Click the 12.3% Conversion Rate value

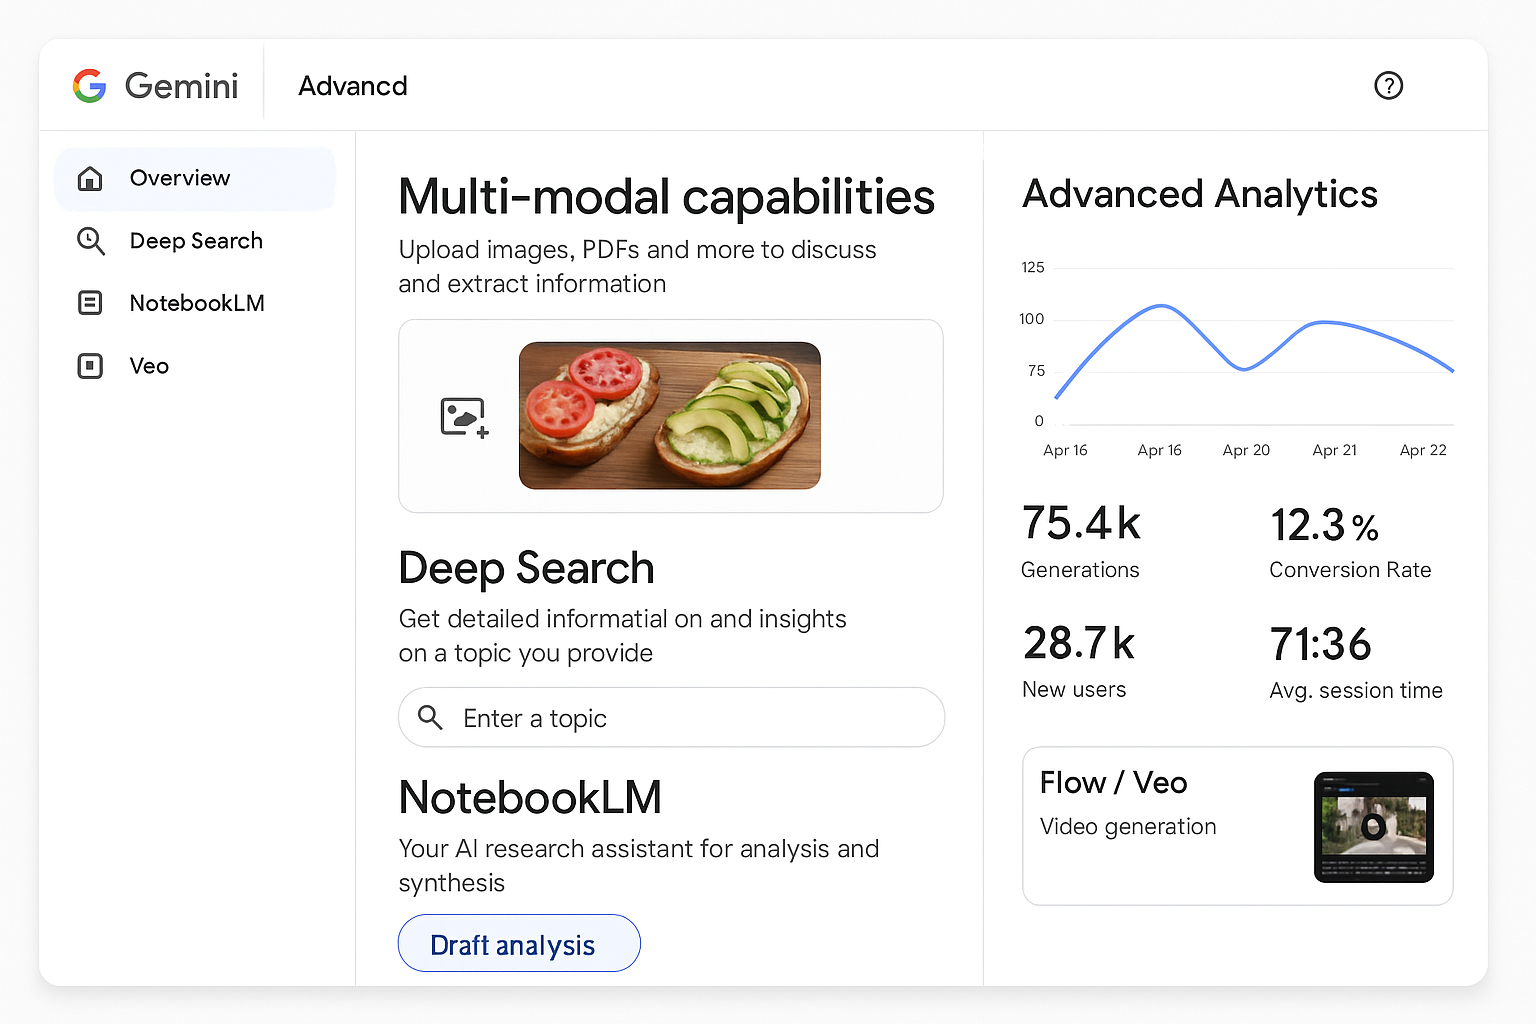click(1324, 525)
